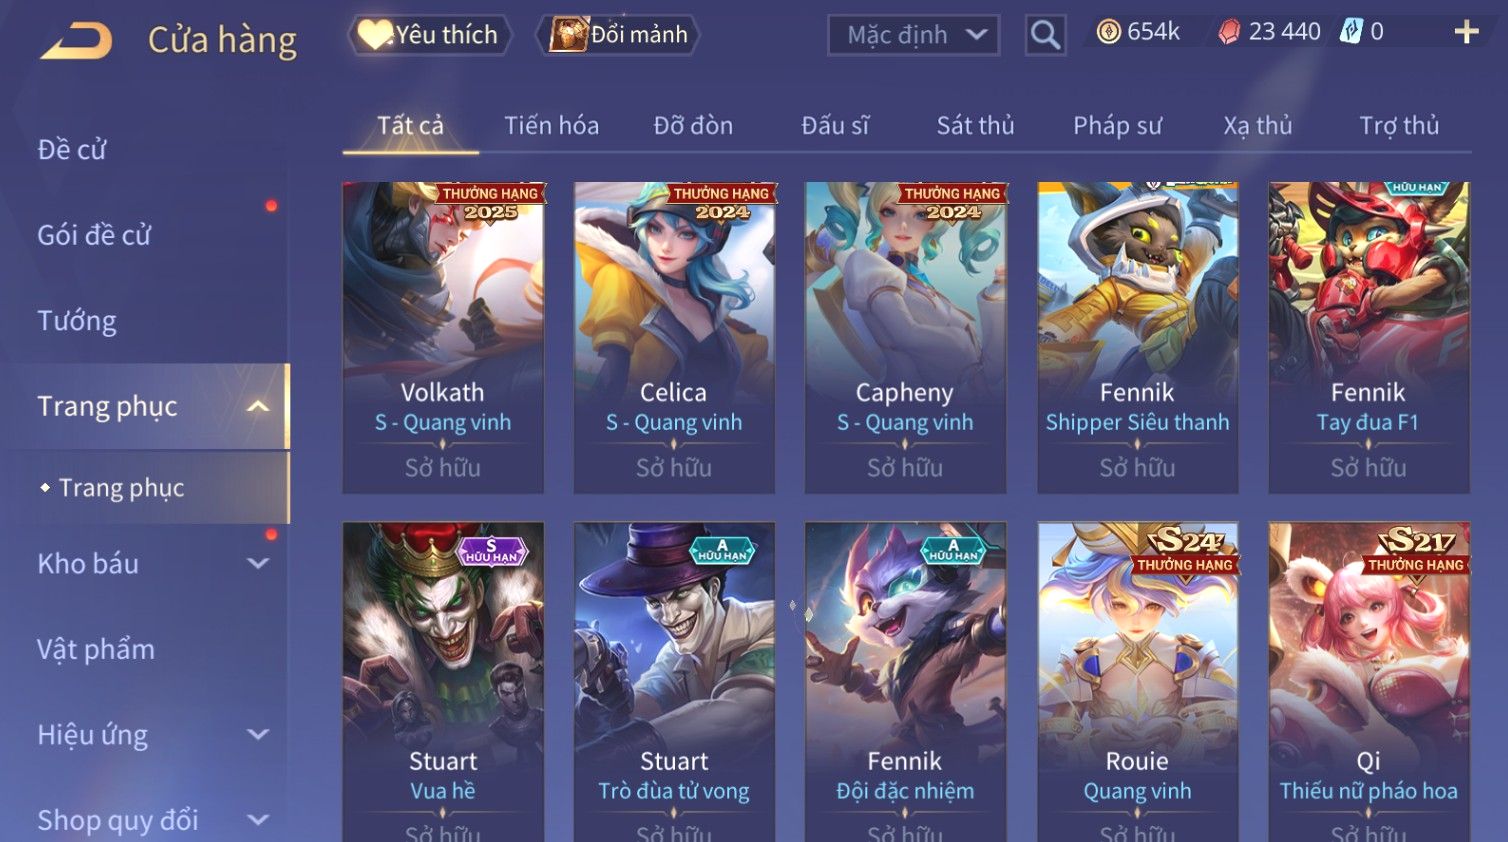Expand the Hiệu ứng sidebar section
The image size is (1508, 842).
coord(258,734)
